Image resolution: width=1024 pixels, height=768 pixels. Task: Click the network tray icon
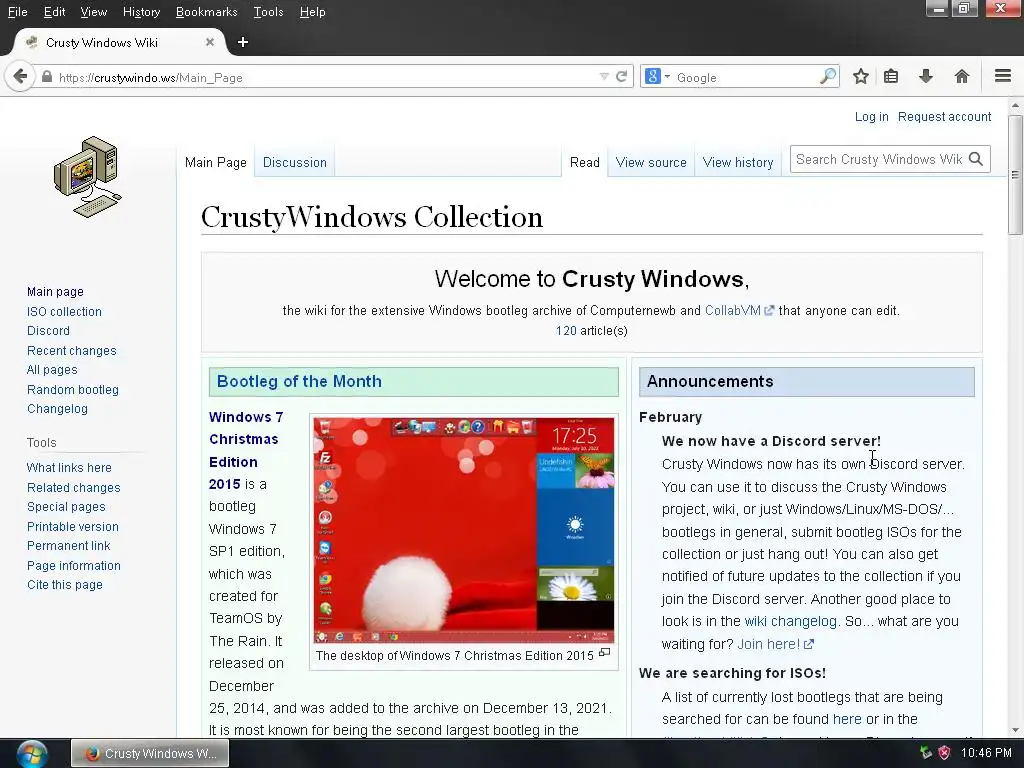(x=925, y=753)
